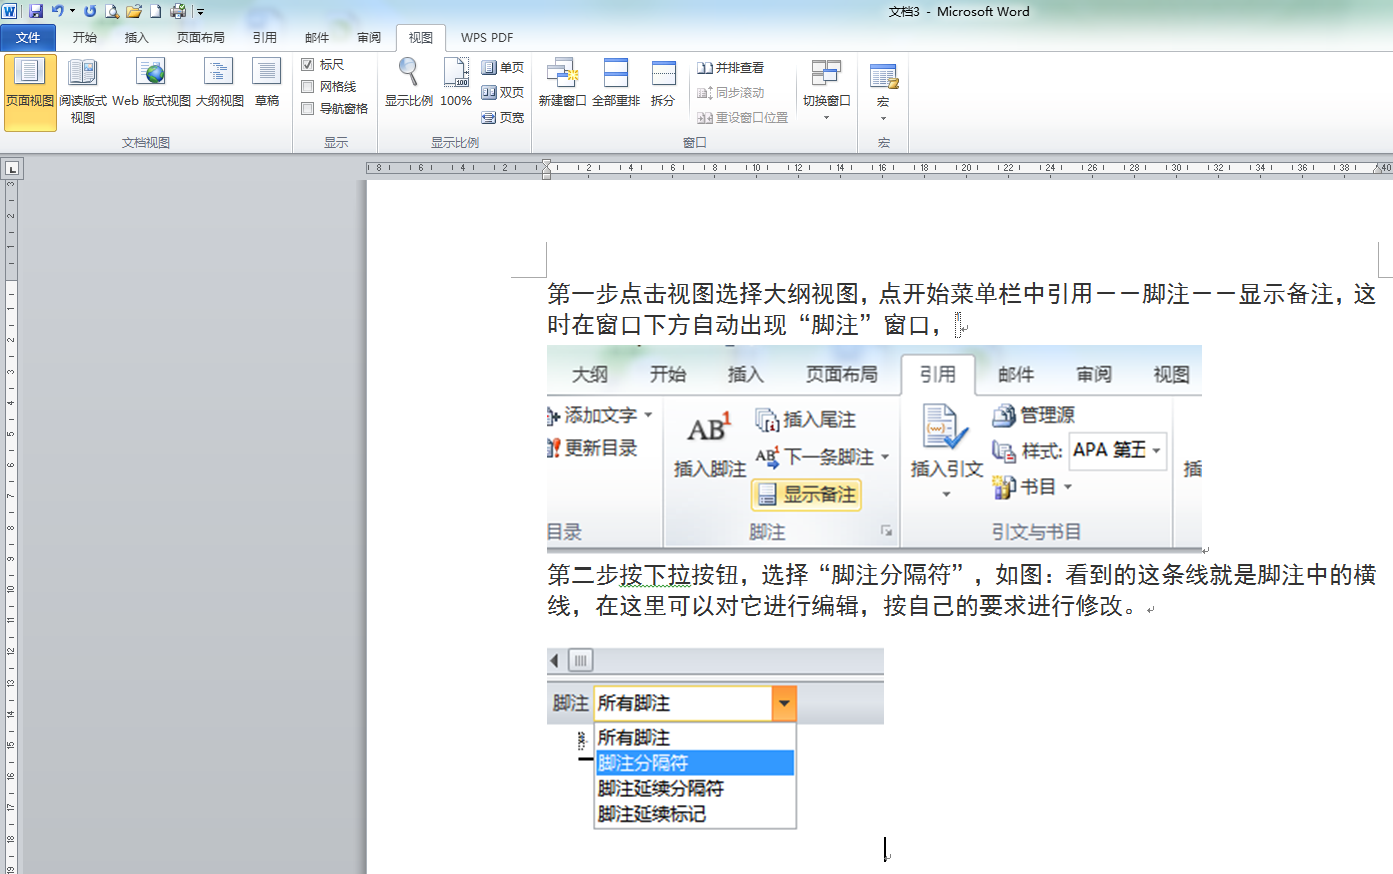Viewport: 1393px width, 874px height.
Task: Click the 宏 macros icon
Action: pos(883,76)
